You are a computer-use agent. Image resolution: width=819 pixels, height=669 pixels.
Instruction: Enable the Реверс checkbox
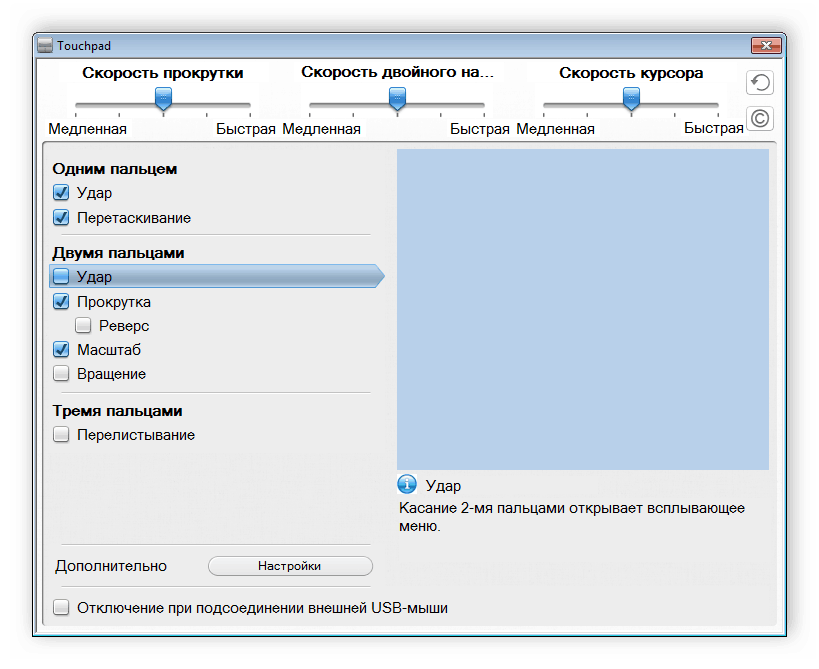point(83,325)
